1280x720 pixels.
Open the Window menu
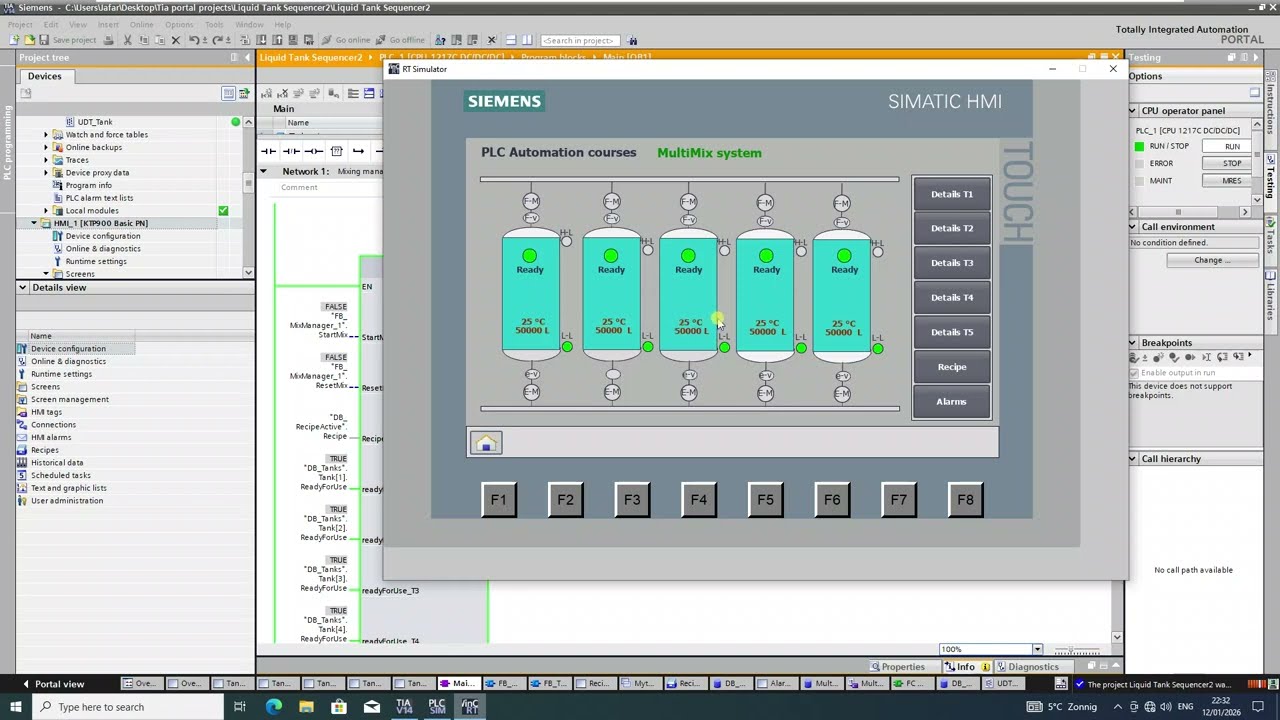pyautogui.click(x=249, y=24)
